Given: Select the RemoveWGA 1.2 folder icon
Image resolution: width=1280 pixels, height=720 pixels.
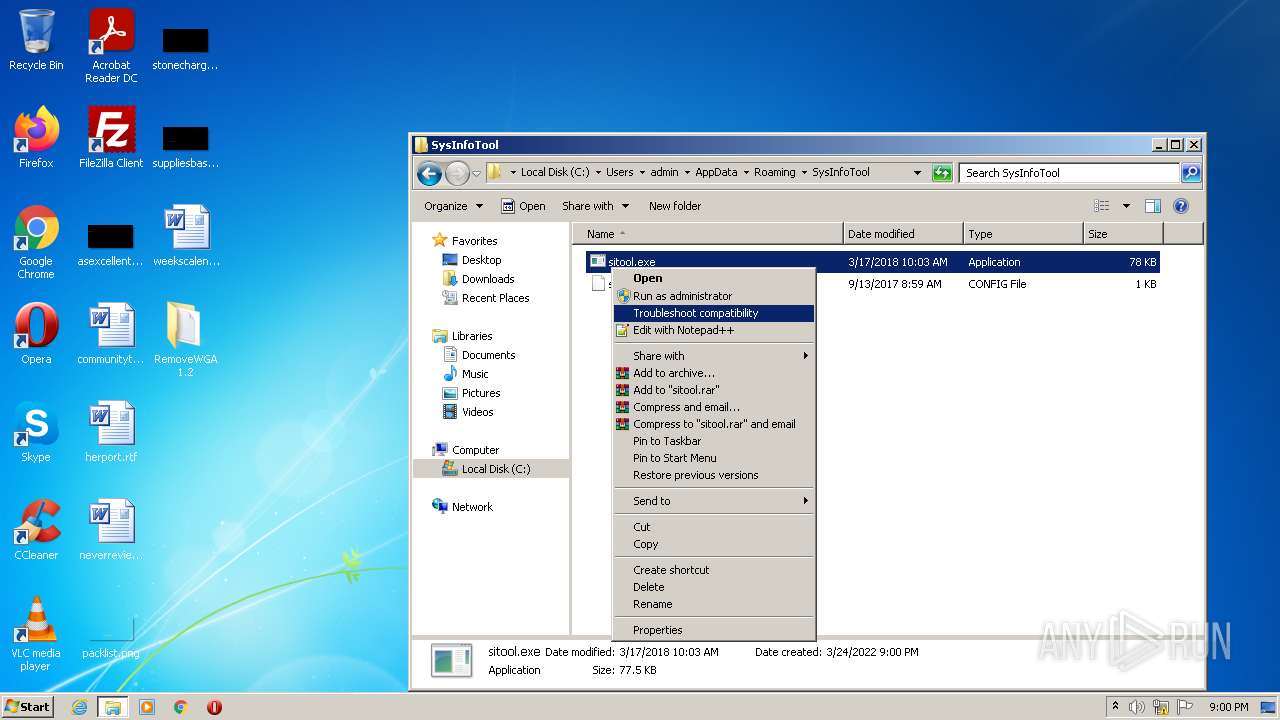Looking at the screenshot, I should (x=185, y=339).
